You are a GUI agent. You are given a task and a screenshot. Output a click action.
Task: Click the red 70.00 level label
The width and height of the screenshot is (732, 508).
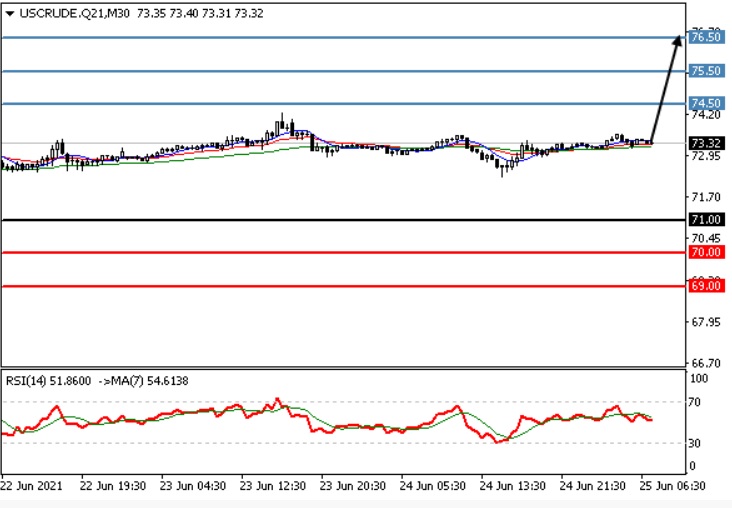(706, 253)
